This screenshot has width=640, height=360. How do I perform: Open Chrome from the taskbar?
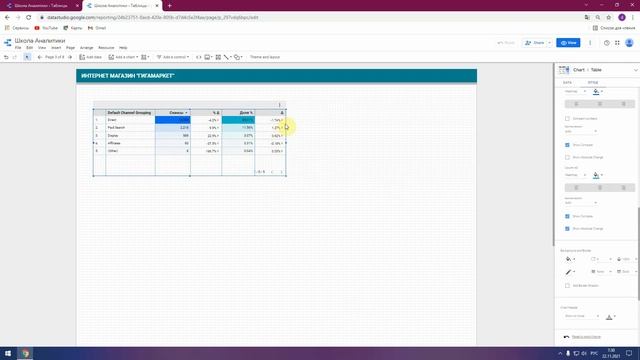(x=25, y=353)
